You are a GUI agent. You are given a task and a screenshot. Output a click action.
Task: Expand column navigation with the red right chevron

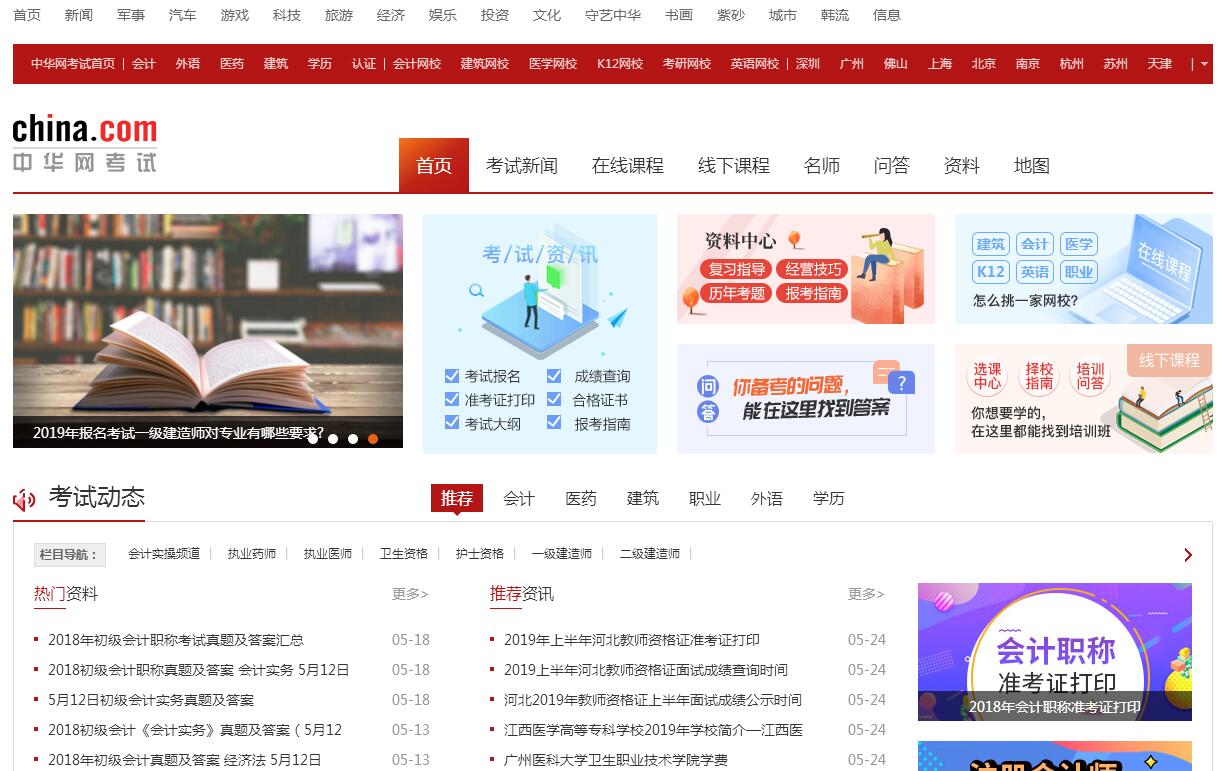pos(1188,555)
